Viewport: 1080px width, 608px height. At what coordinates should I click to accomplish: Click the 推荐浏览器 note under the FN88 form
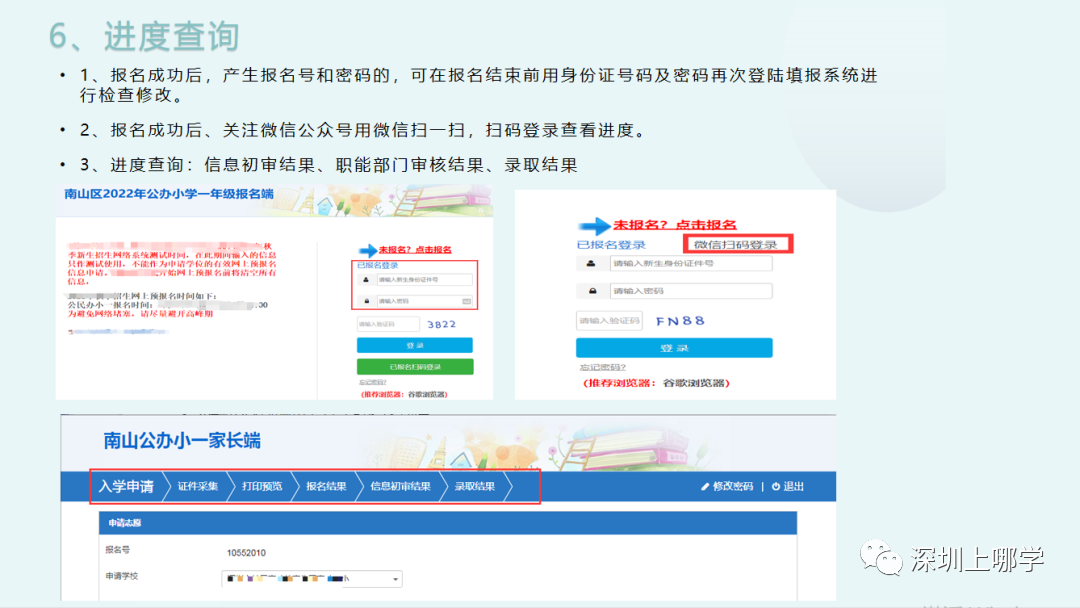click(x=656, y=383)
